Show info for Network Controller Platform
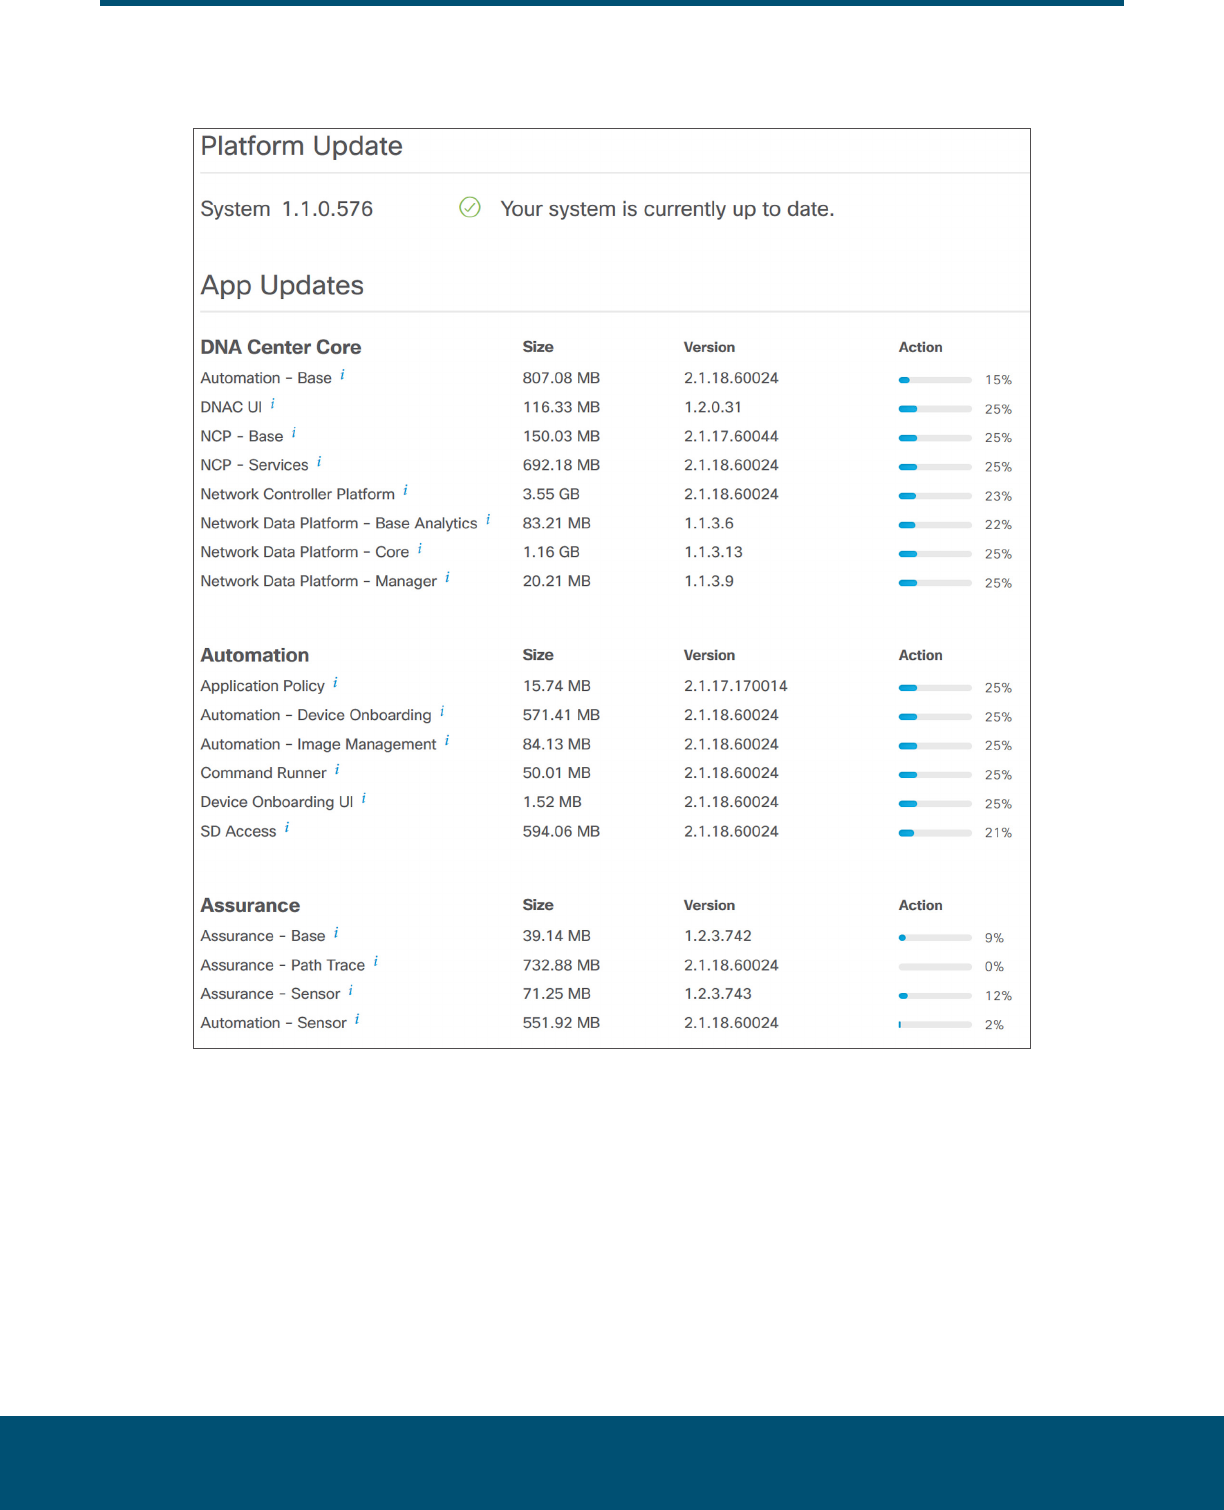 405,491
